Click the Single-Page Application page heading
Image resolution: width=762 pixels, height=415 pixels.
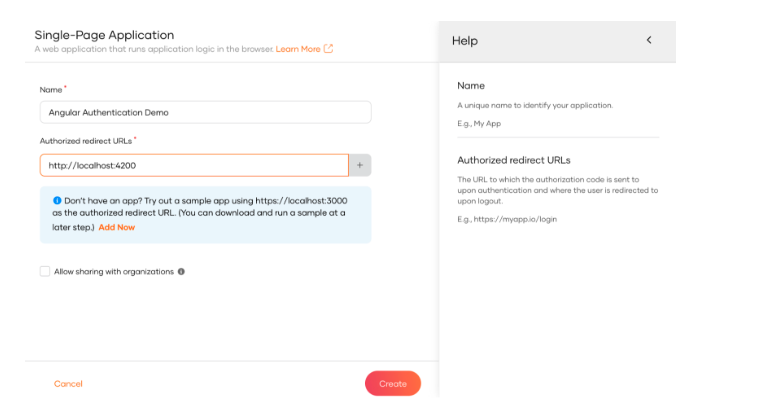[104, 35]
